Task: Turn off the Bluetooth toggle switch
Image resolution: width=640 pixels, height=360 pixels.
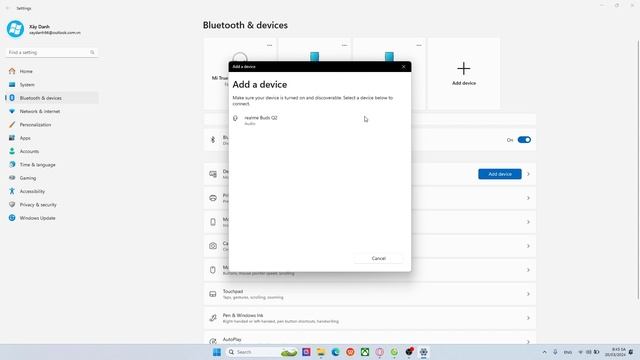Action: pos(524,140)
